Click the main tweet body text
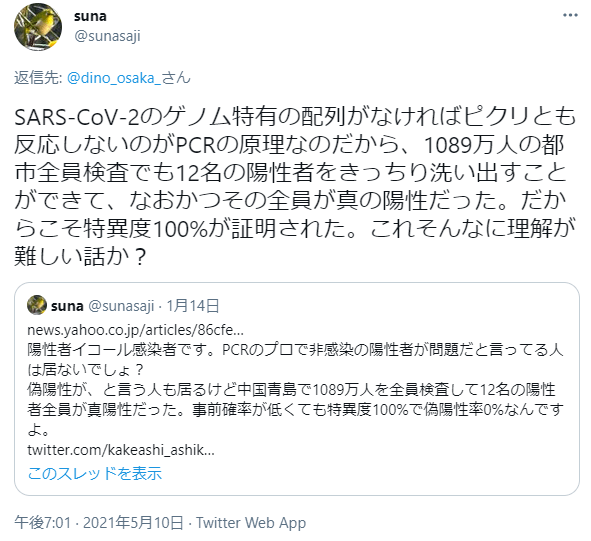 pos(295,186)
